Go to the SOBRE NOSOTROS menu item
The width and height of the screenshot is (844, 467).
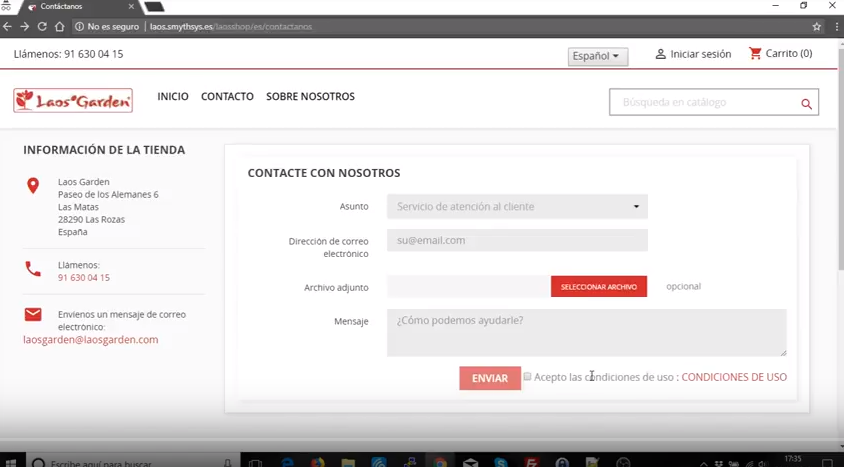310,97
